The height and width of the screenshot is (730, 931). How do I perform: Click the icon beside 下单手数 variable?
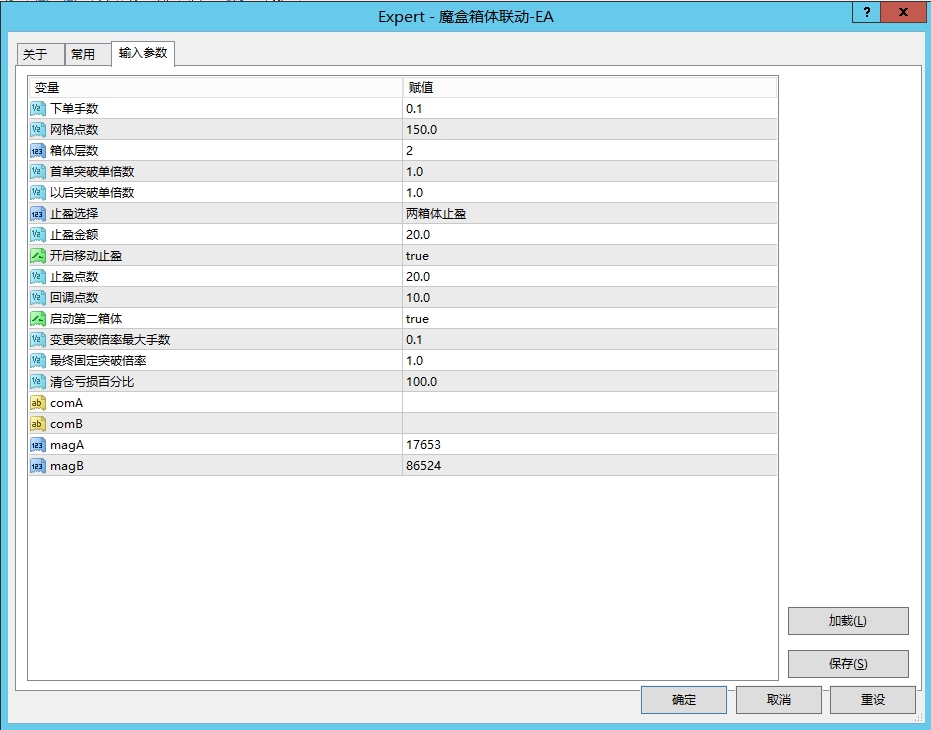click(38, 108)
